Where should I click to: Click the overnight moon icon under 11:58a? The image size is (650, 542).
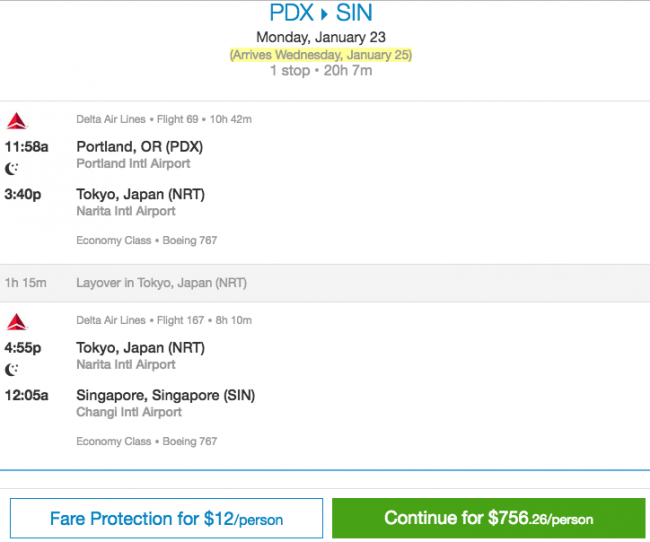(x=12, y=168)
